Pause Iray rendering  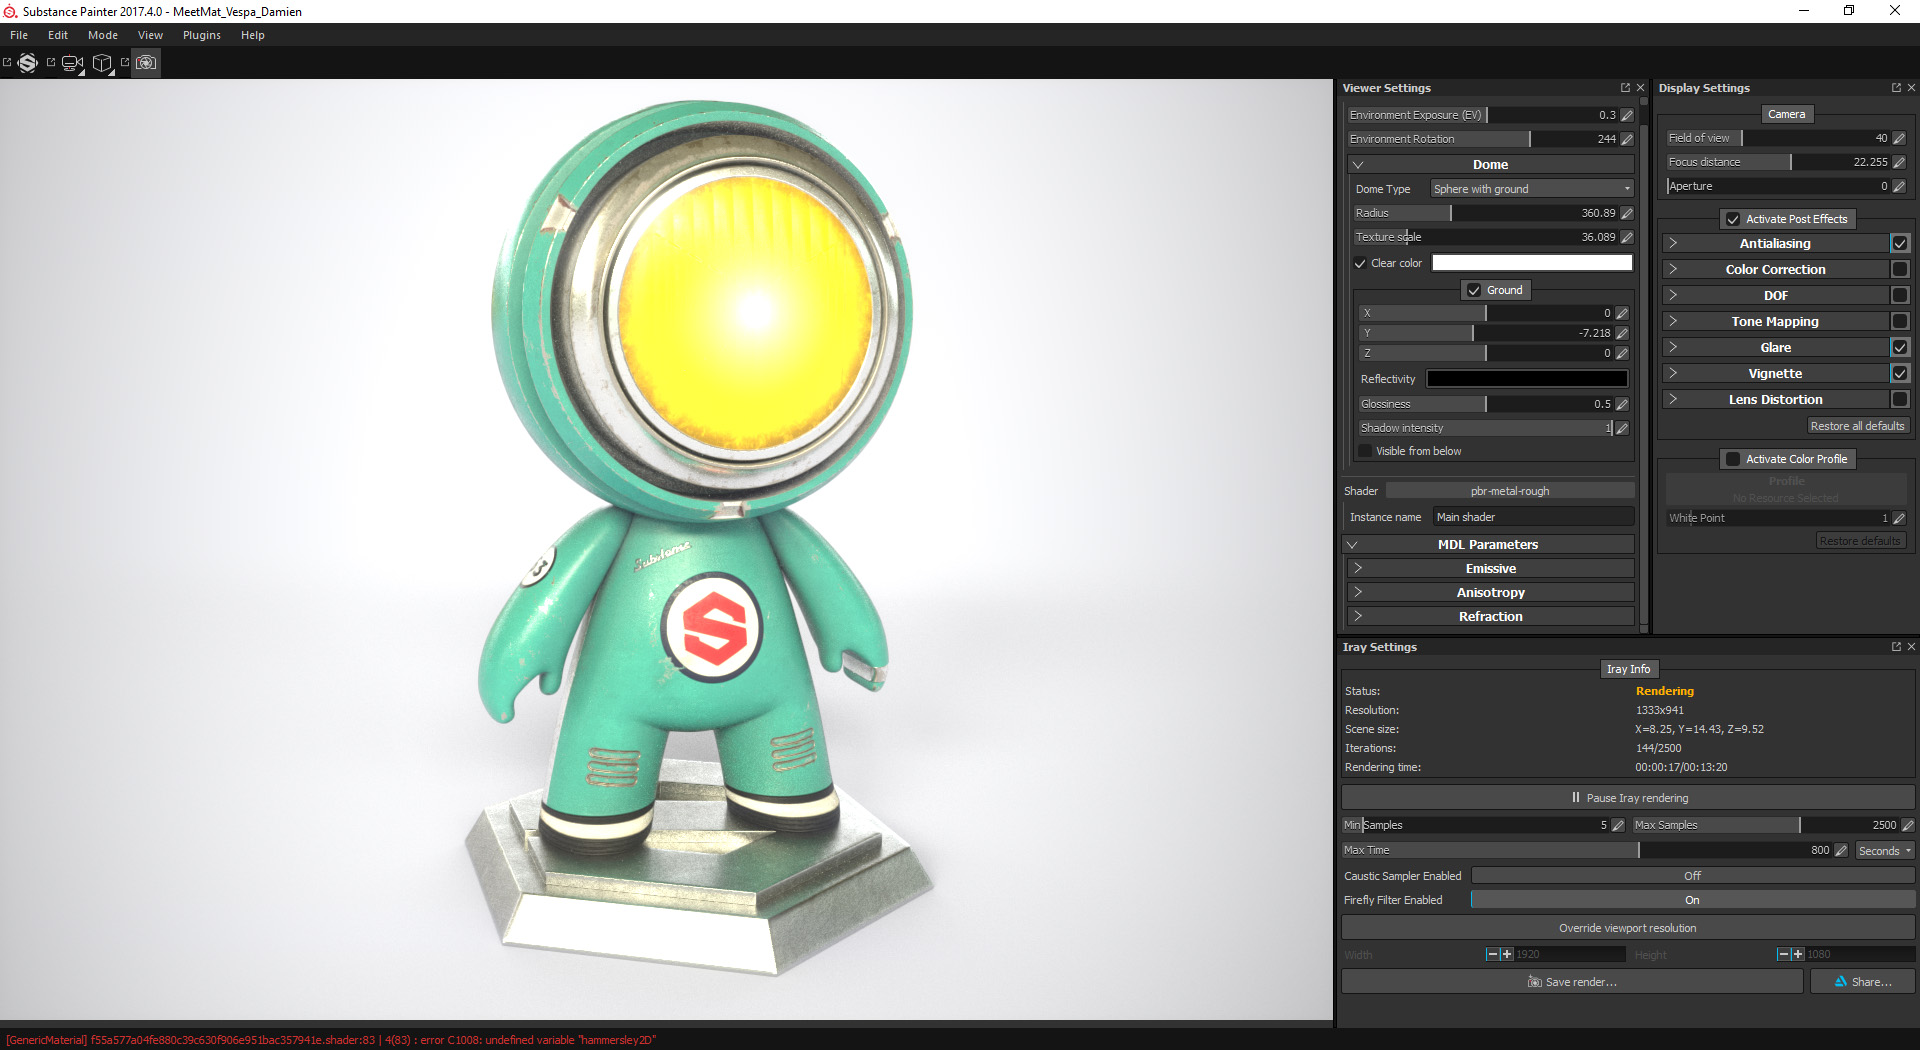[x=1628, y=797]
